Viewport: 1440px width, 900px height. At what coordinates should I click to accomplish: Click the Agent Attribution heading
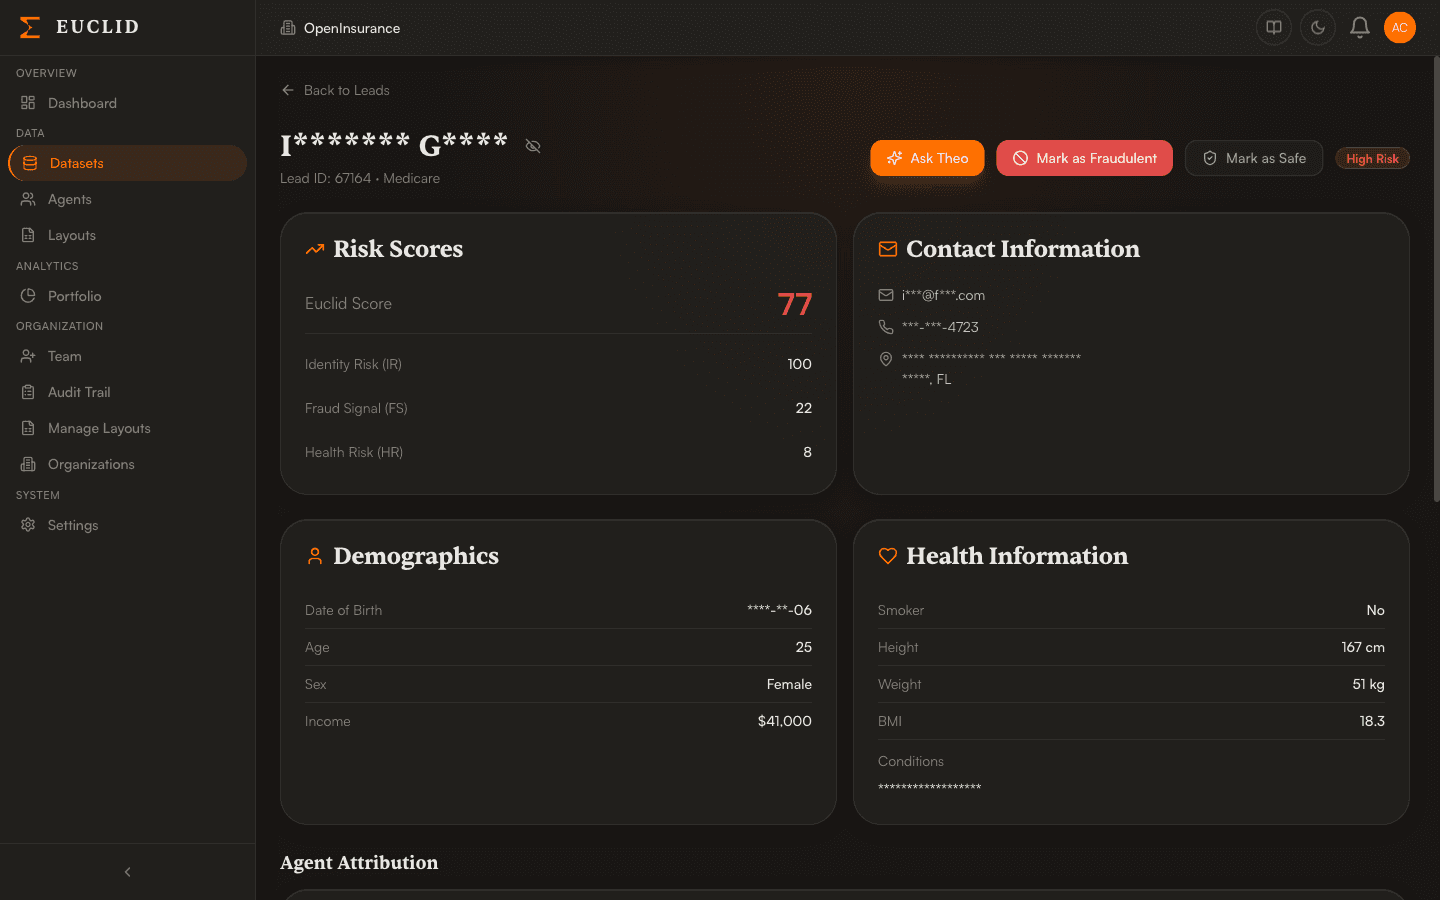pyautogui.click(x=359, y=863)
